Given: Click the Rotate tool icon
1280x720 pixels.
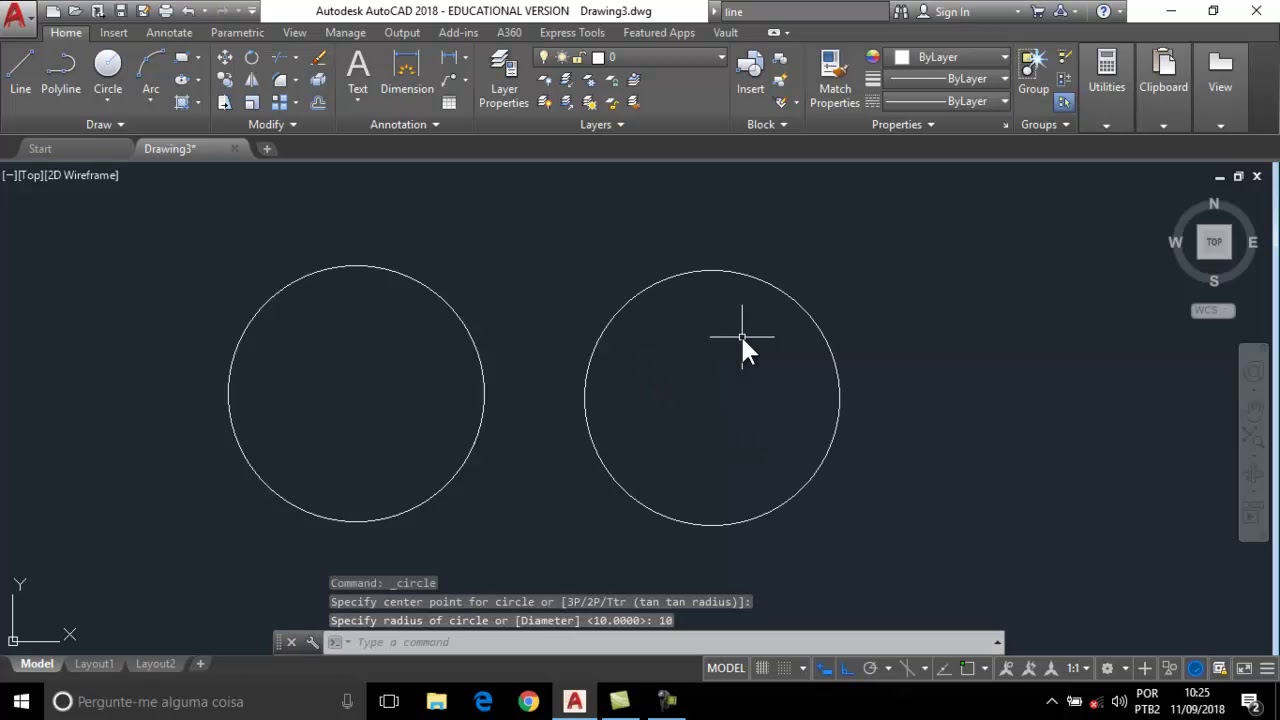Looking at the screenshot, I should [252, 58].
